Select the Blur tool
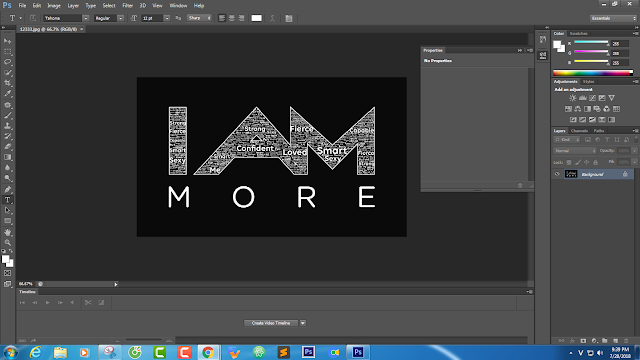 (x=7, y=168)
